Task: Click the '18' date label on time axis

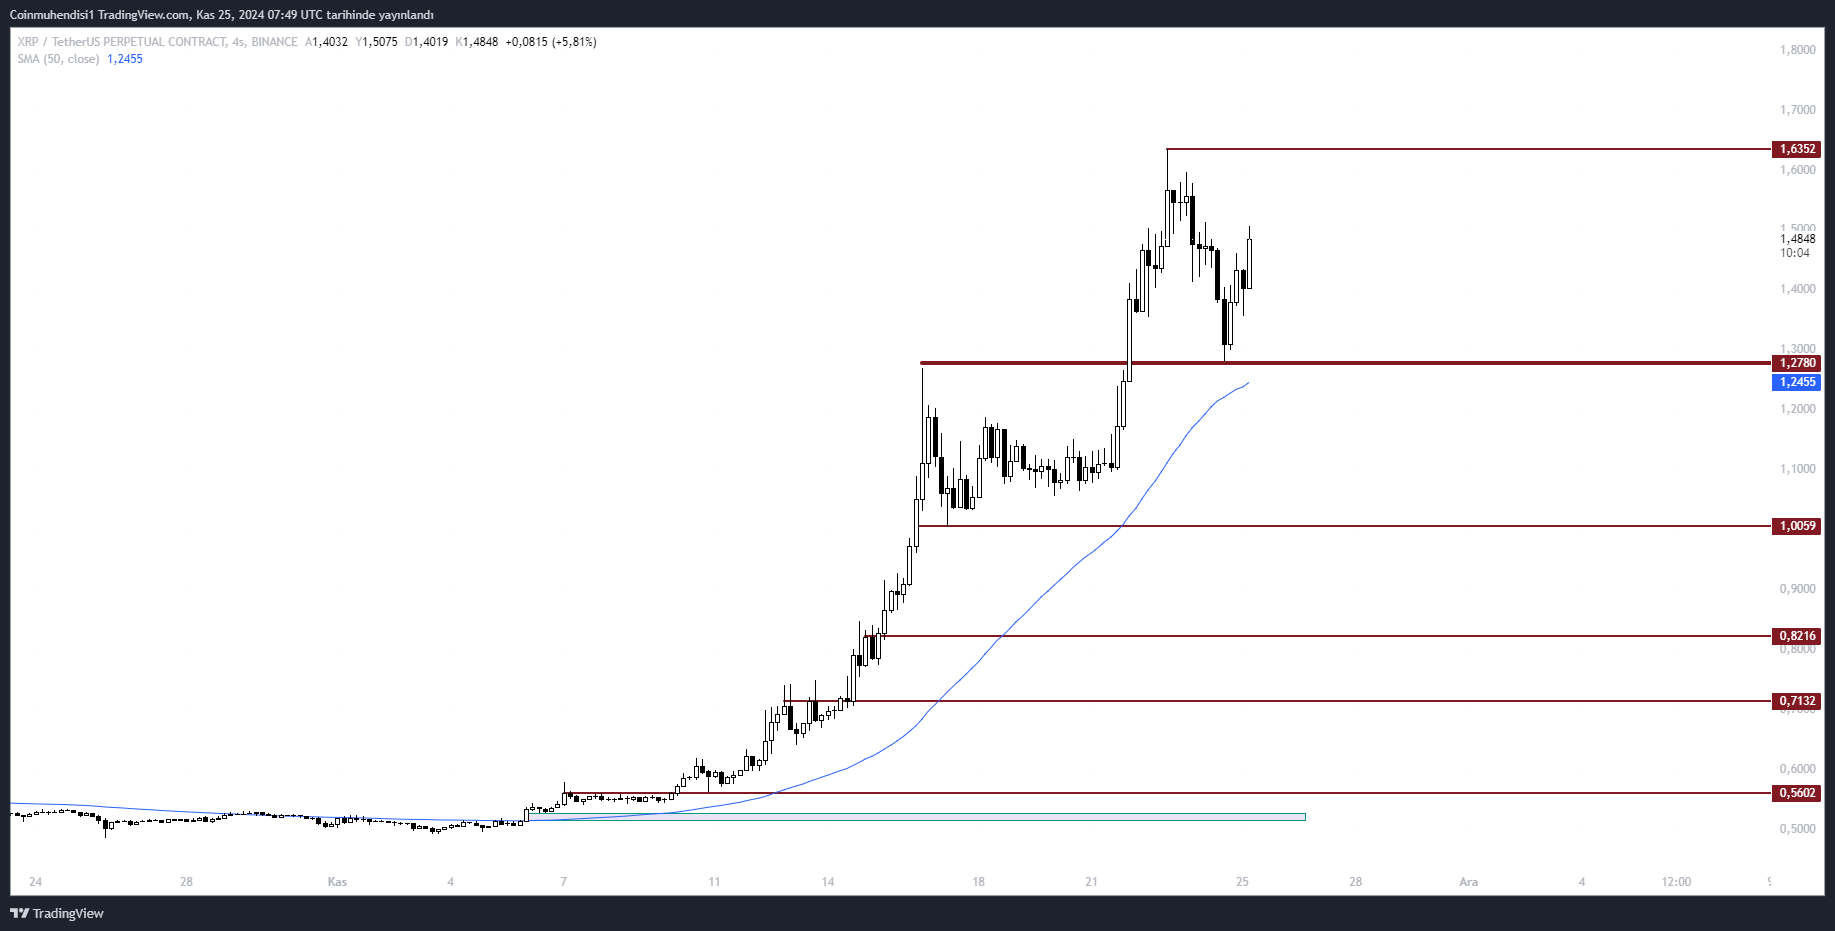Action: click(x=978, y=882)
